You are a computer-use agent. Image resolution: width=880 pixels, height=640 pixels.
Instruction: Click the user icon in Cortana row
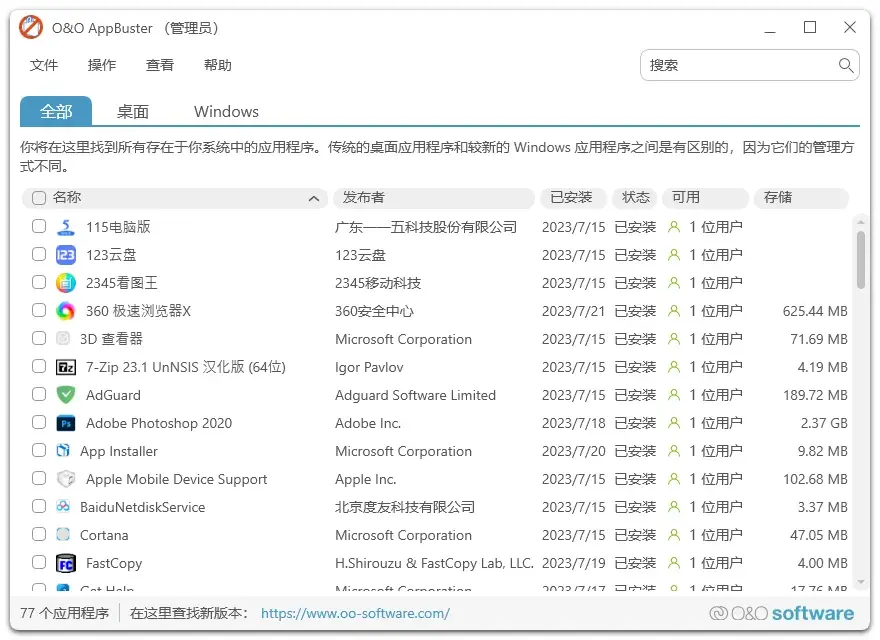click(673, 535)
